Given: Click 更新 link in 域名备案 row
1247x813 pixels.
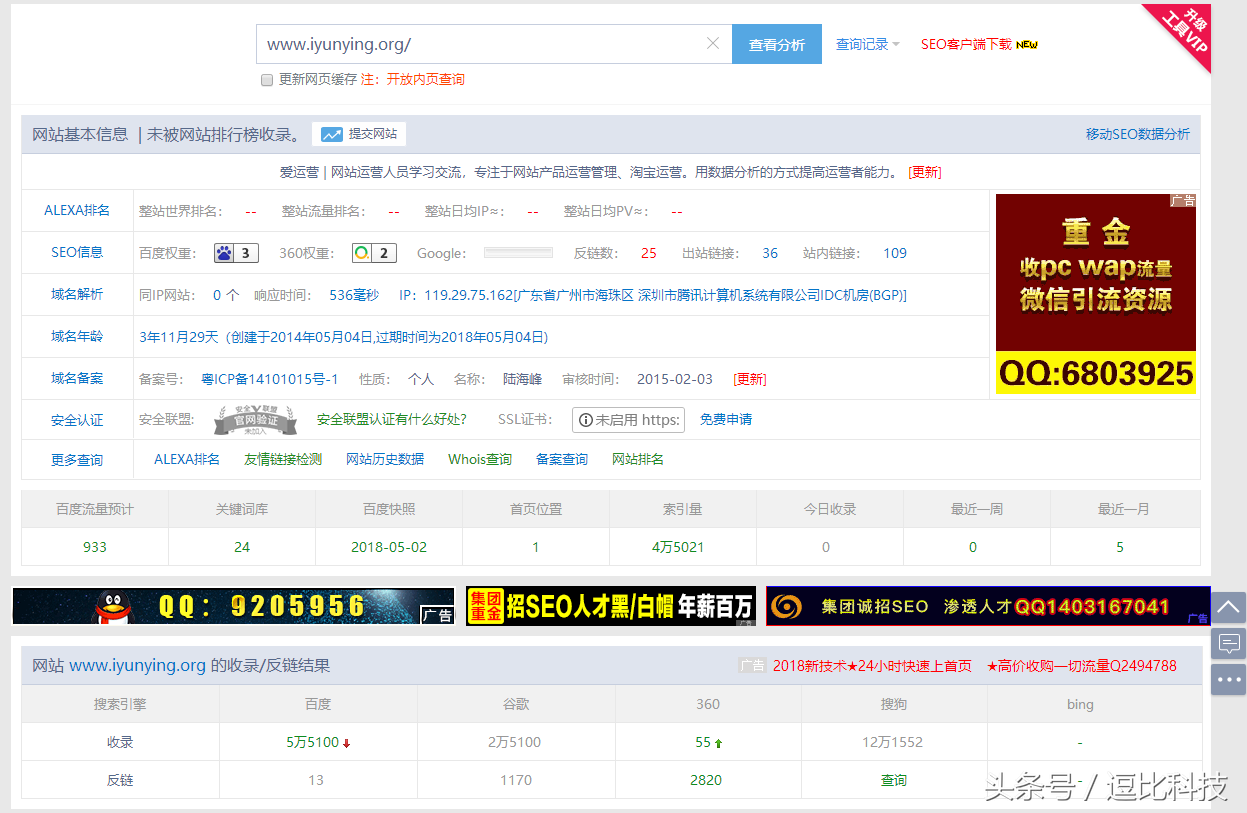Looking at the screenshot, I should 750,379.
